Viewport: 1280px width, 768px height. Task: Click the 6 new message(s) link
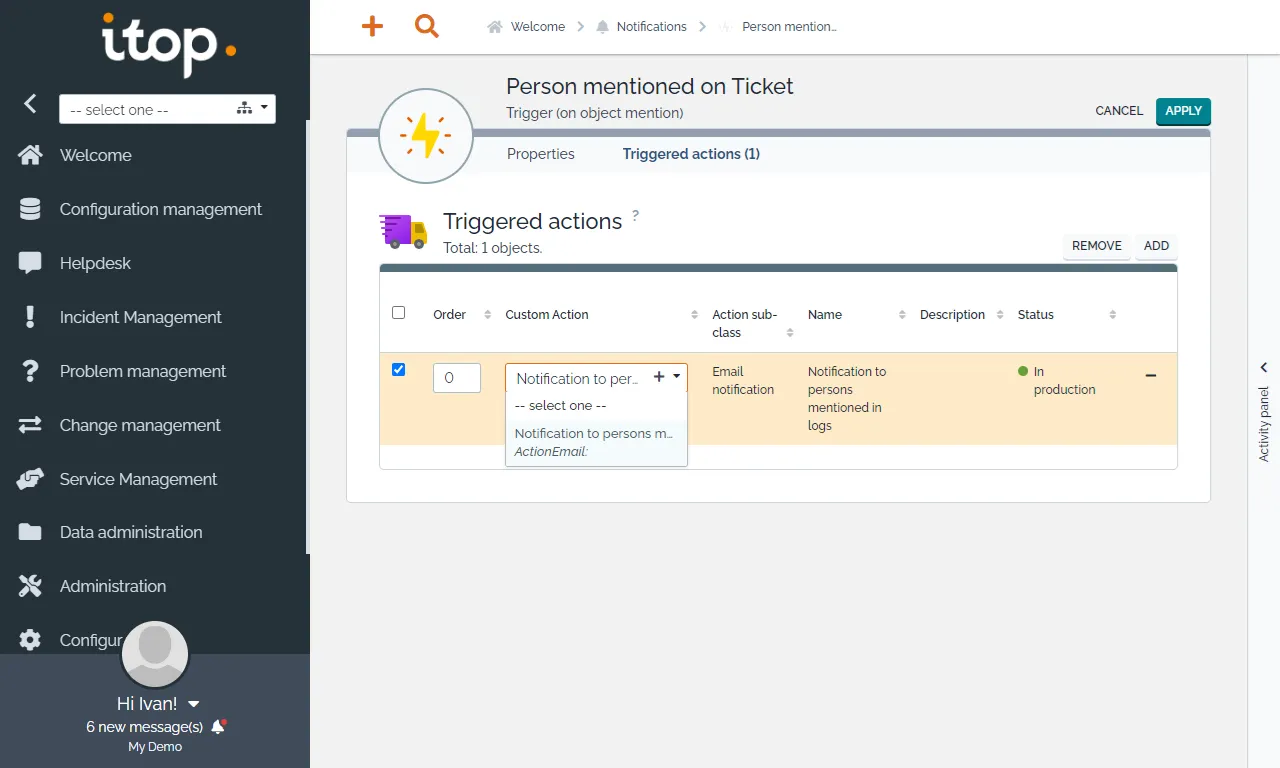145,727
